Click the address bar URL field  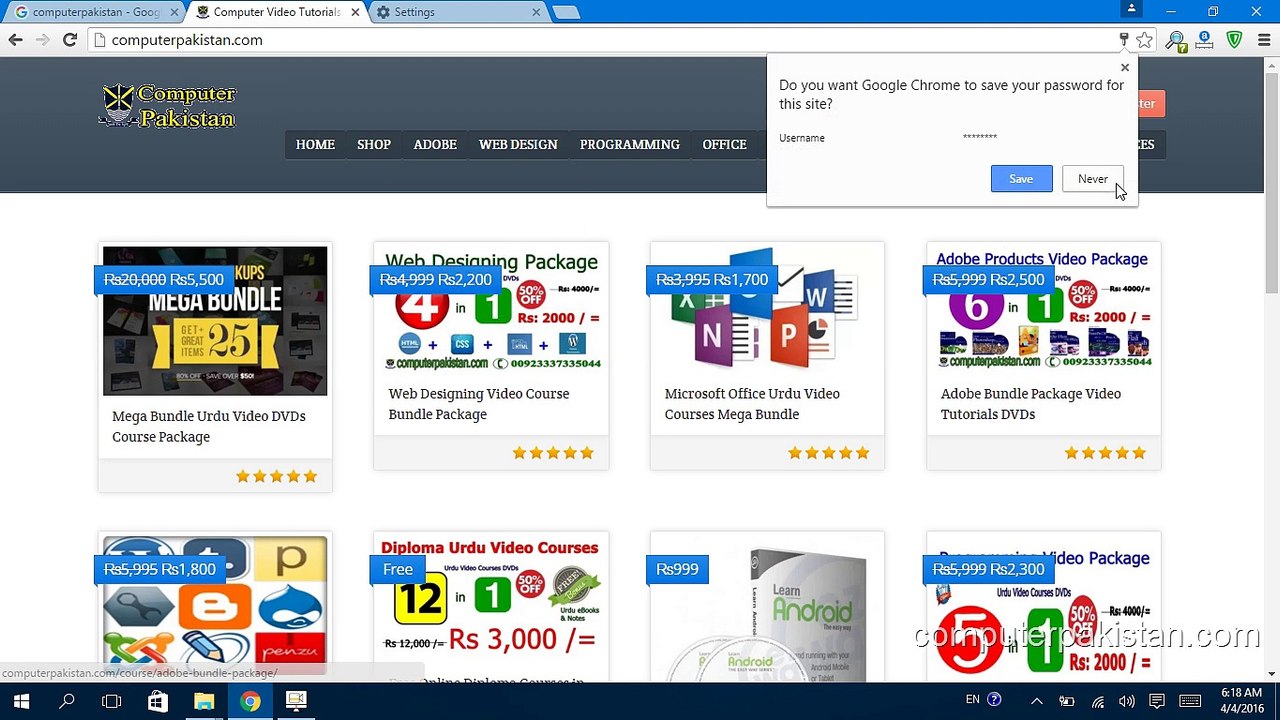tap(600, 40)
